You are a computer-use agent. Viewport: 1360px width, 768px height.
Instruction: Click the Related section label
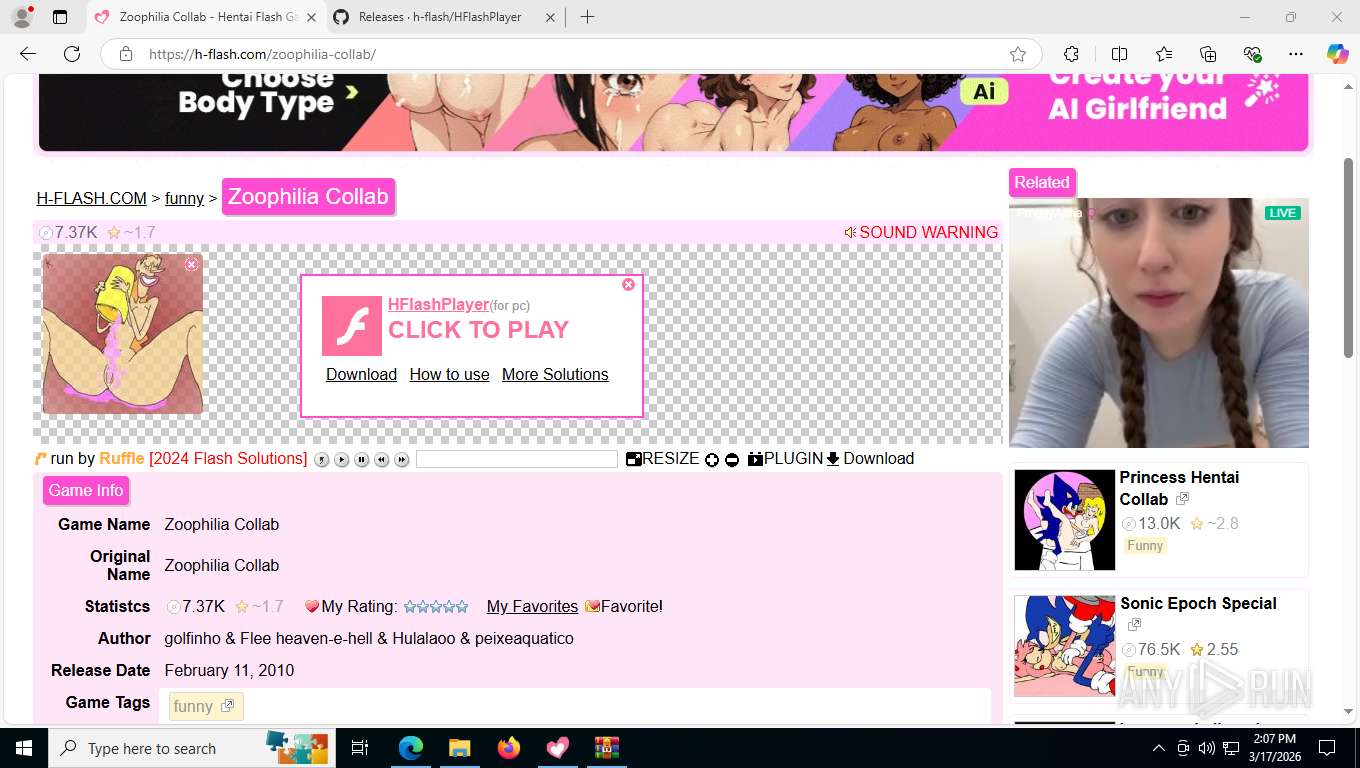click(x=1042, y=182)
